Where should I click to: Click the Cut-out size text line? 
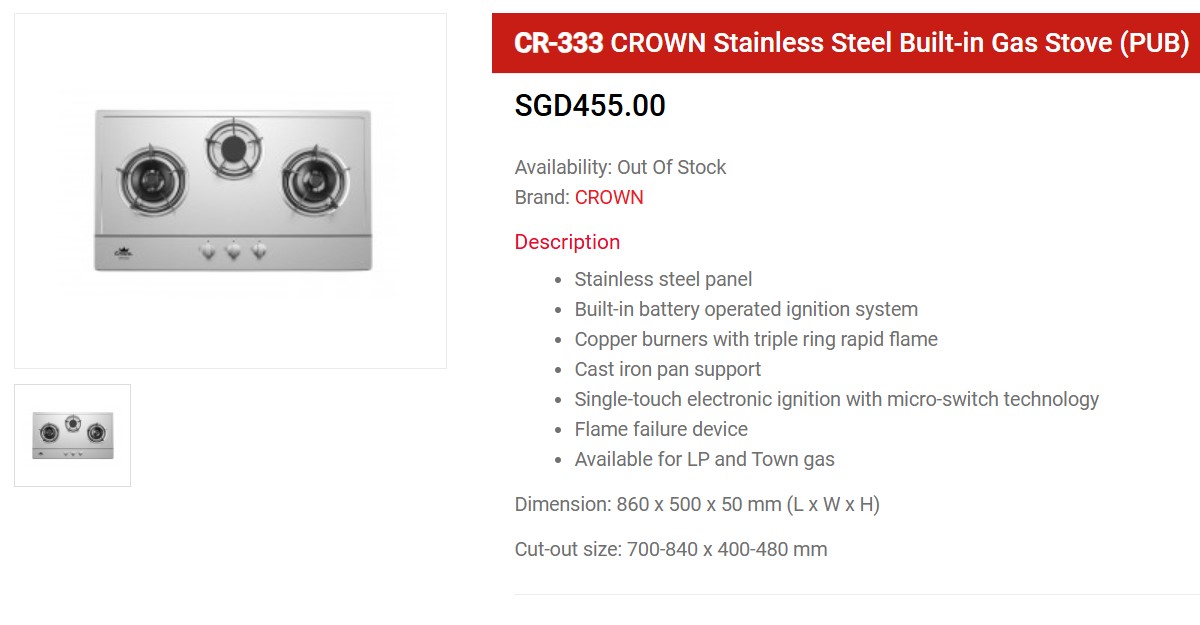click(671, 549)
